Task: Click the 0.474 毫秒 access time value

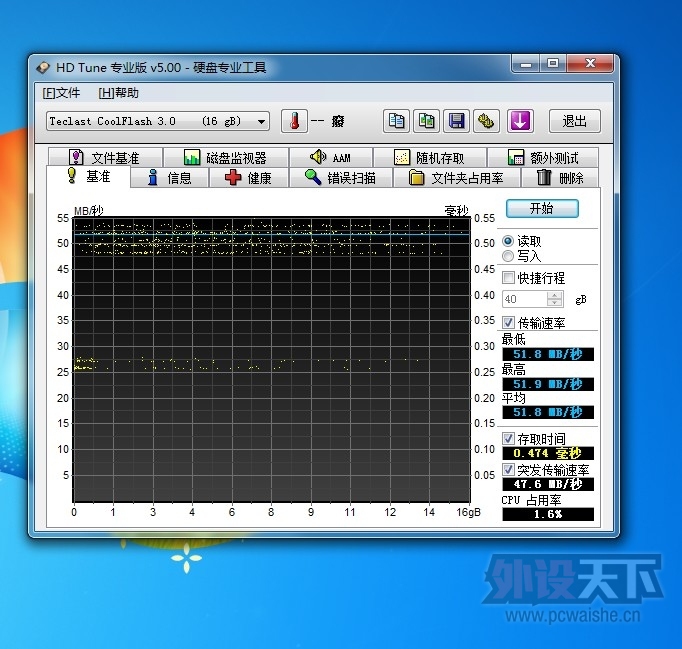Action: click(x=548, y=453)
